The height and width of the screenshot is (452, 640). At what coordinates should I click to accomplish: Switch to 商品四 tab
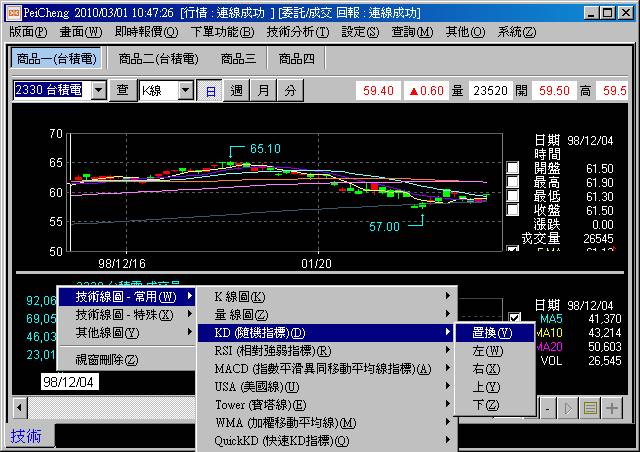pyautogui.click(x=297, y=59)
